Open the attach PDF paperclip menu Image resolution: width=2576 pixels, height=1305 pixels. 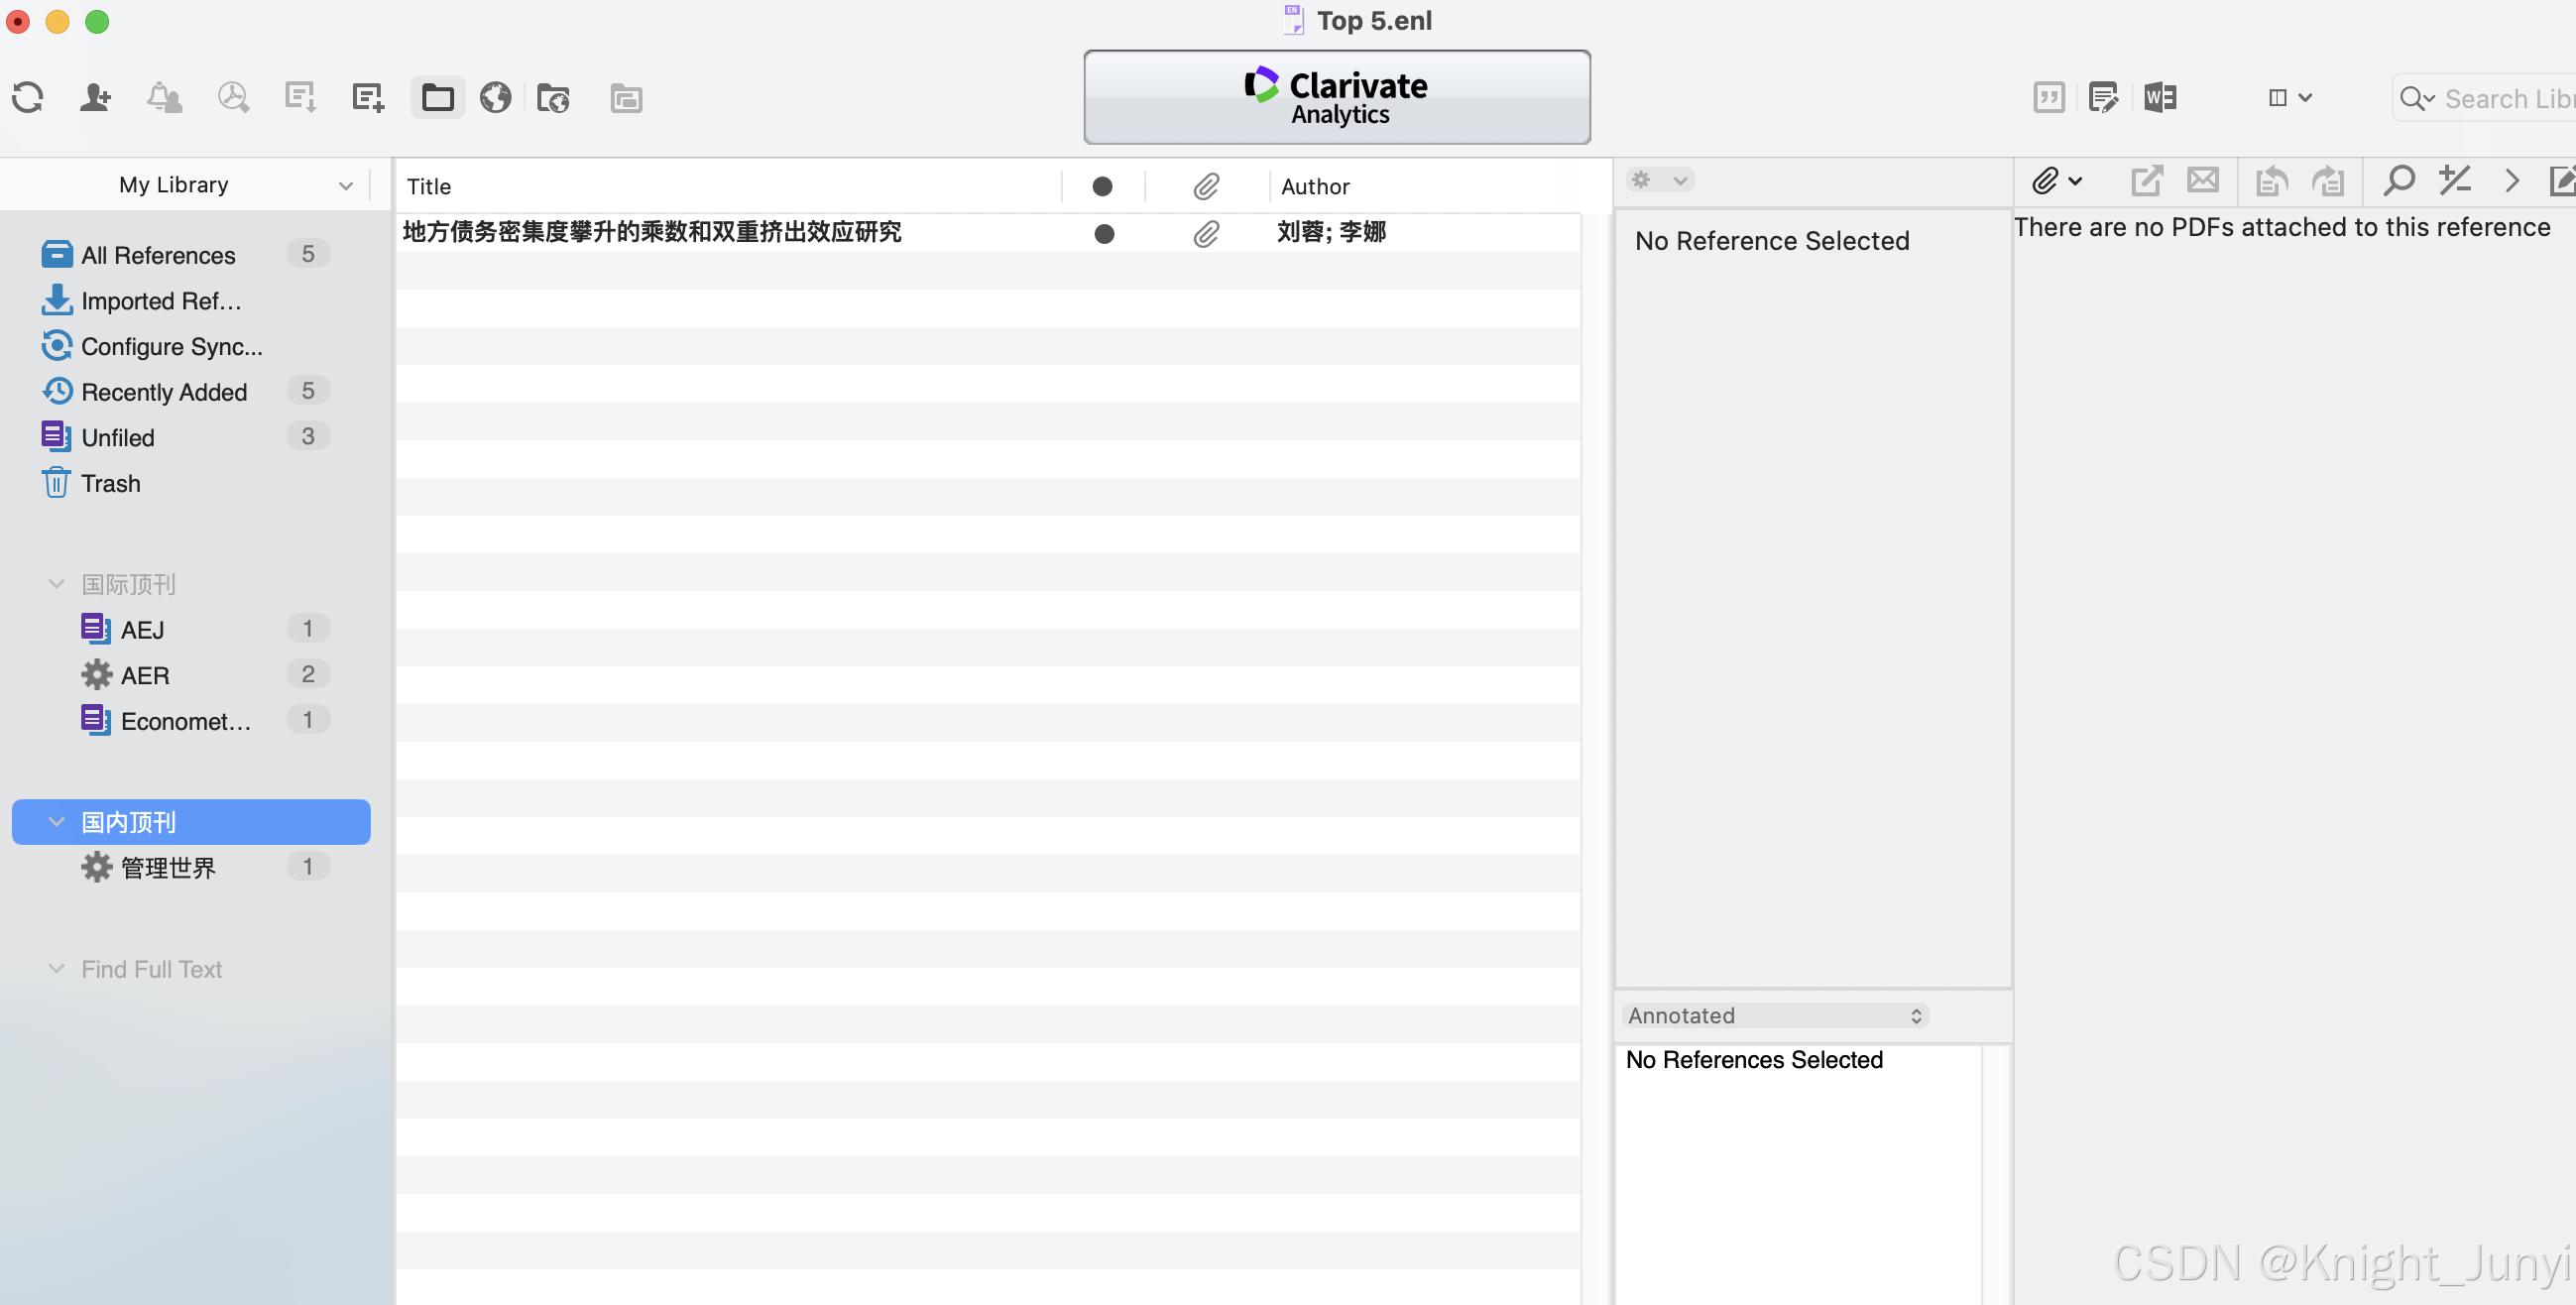(2056, 181)
